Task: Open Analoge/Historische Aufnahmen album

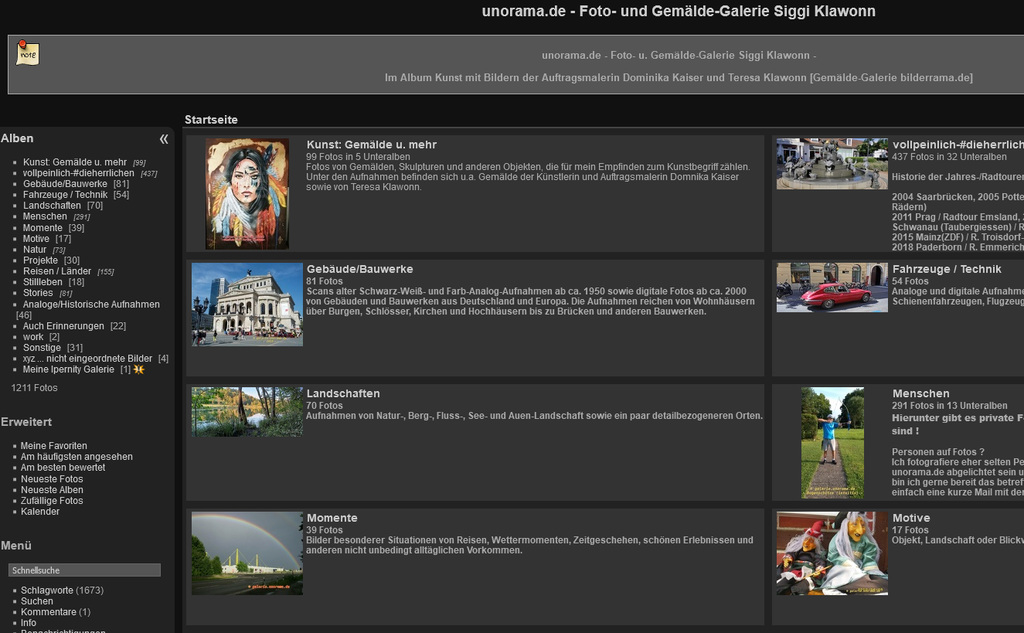Action: tap(91, 304)
